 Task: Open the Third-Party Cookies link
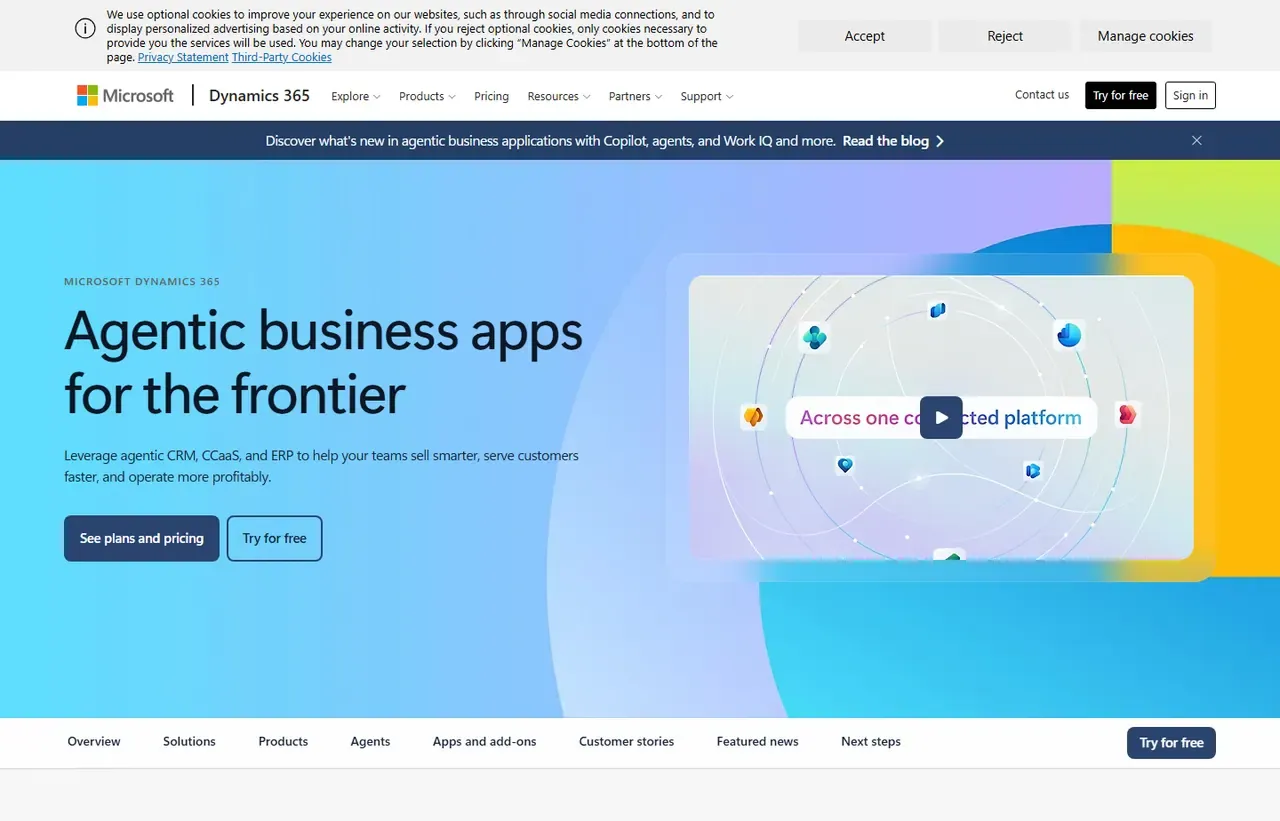282,58
